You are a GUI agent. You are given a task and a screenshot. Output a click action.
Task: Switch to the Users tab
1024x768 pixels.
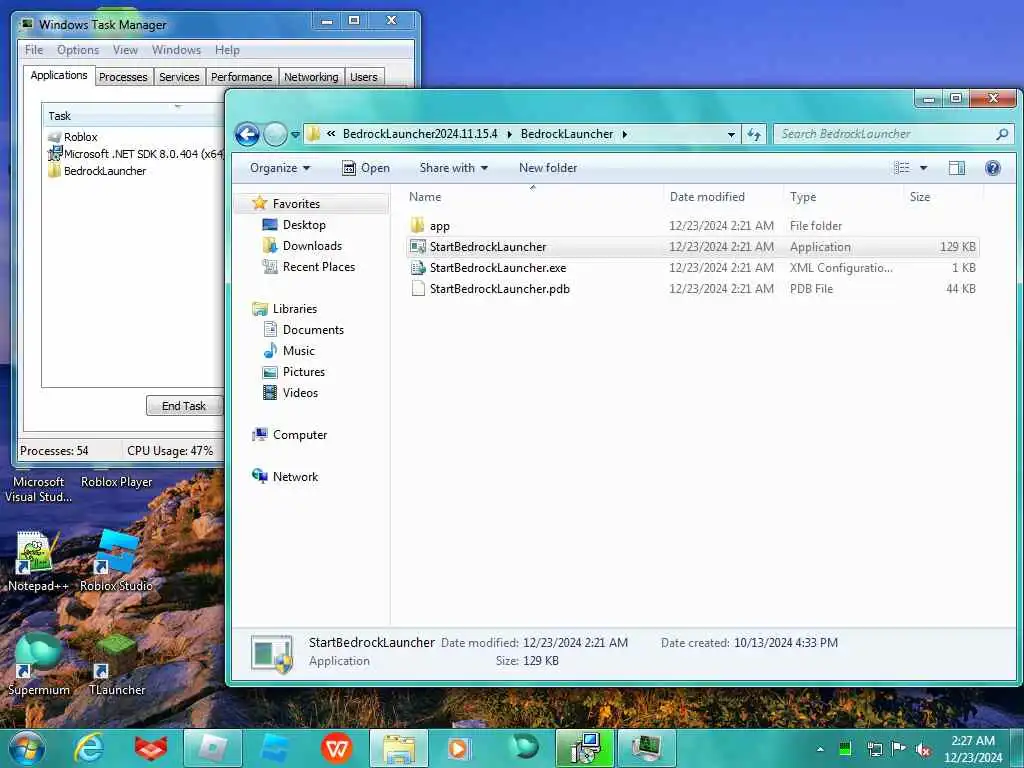[x=364, y=77]
